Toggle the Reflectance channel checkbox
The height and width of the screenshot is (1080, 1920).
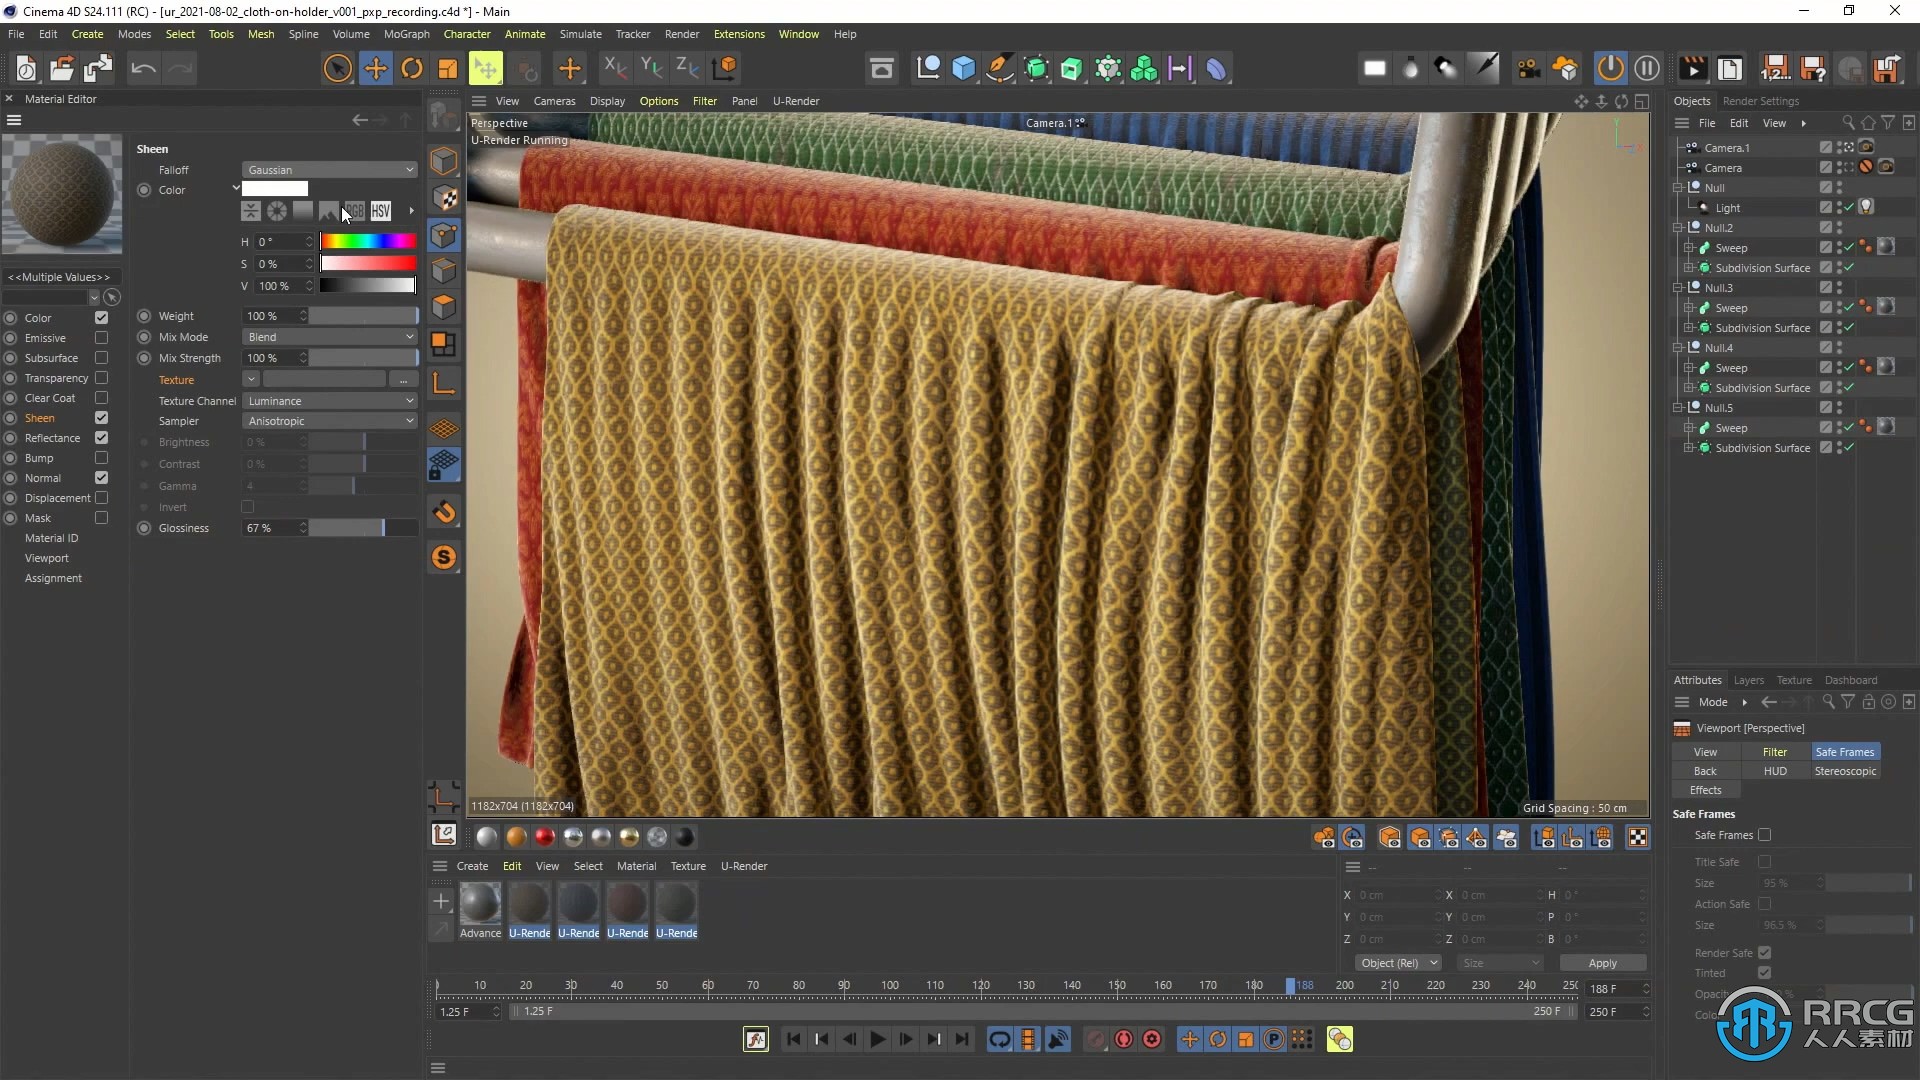click(101, 438)
